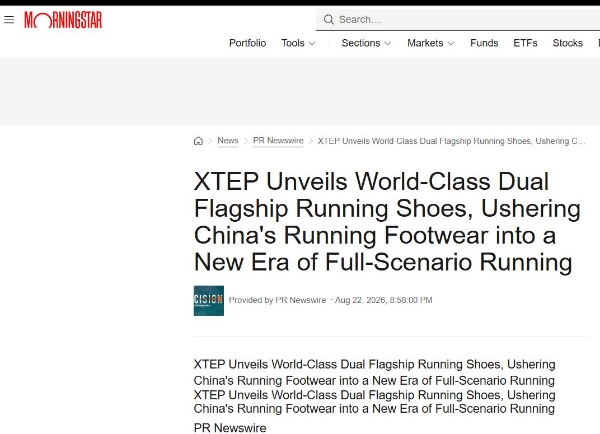
Task: Expand the Tools dropdown
Action: 298,43
